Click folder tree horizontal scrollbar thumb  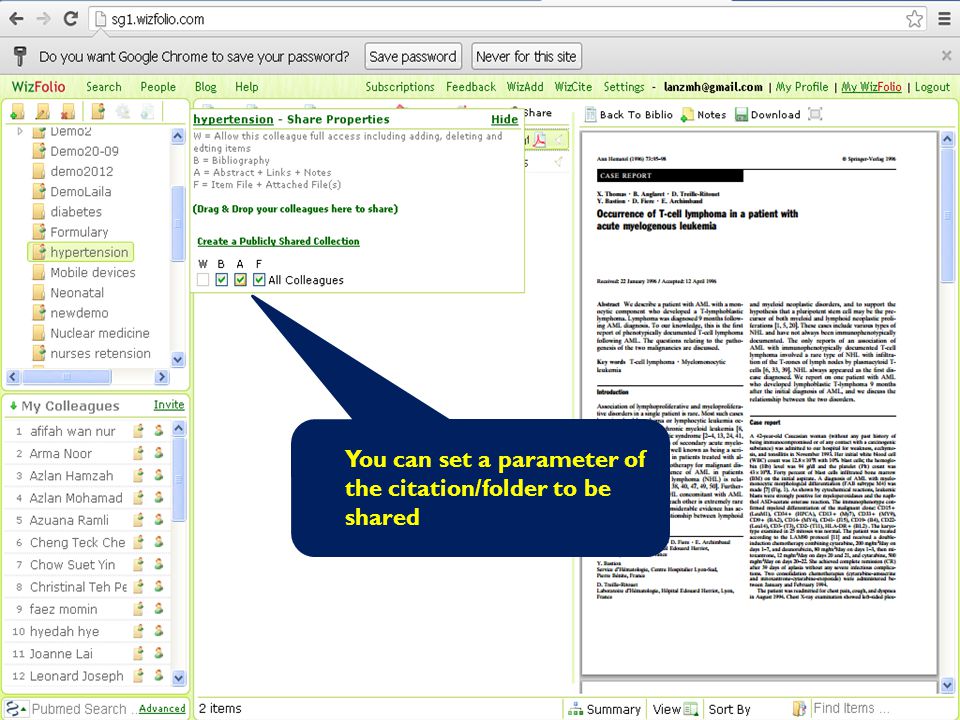point(67,377)
